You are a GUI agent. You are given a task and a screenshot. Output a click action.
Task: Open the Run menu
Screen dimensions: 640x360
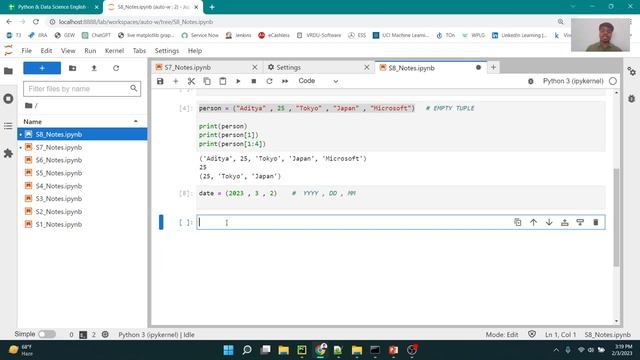tap(90, 51)
